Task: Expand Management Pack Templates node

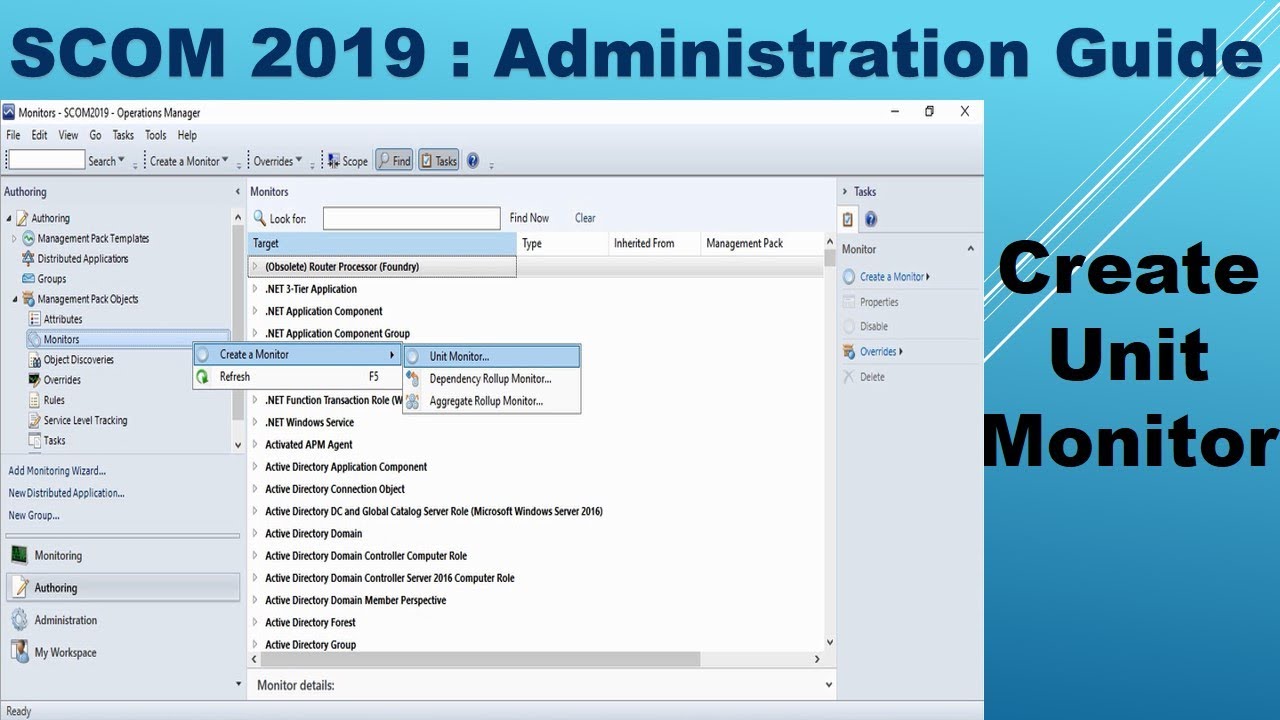Action: pyautogui.click(x=15, y=239)
